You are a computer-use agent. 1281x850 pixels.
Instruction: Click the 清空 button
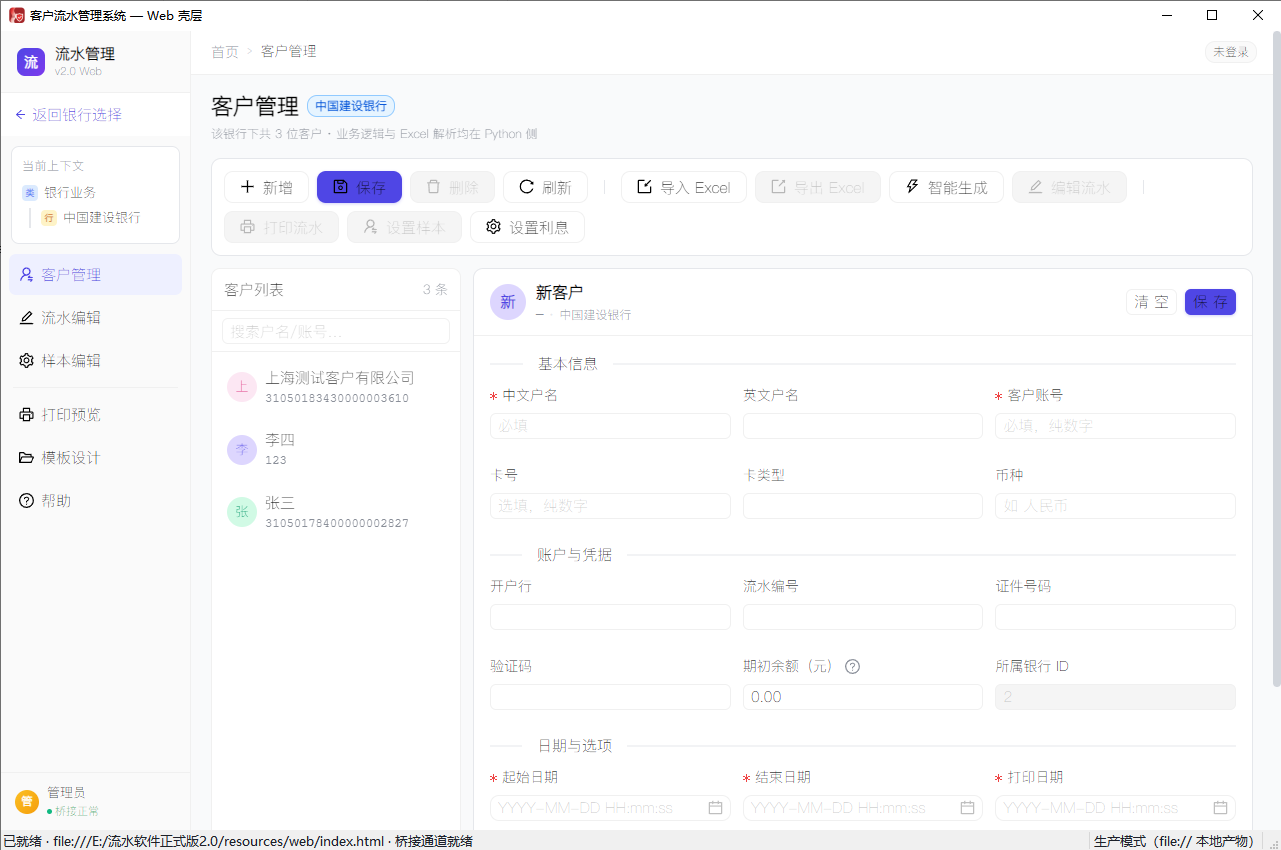point(1151,302)
